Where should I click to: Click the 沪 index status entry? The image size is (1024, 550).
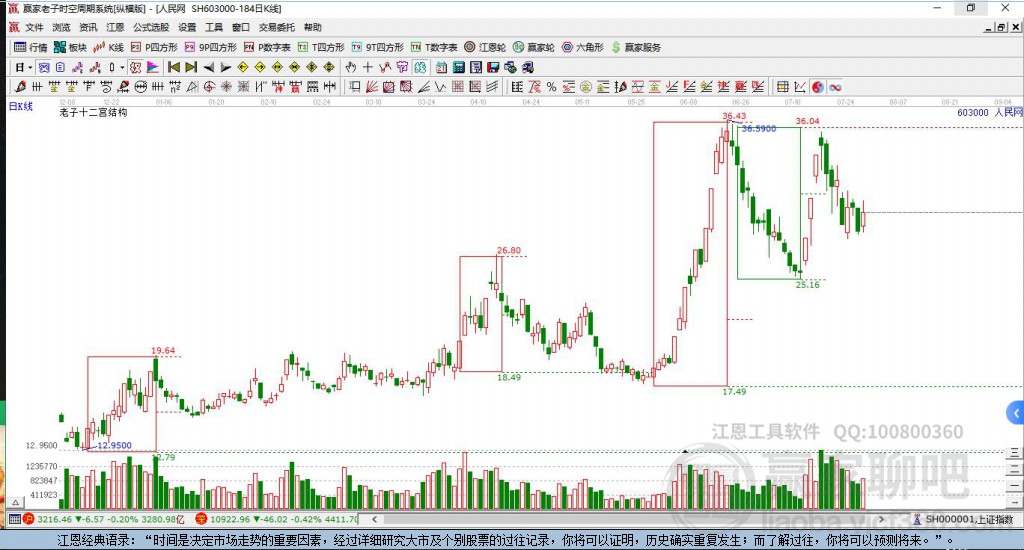click(x=106, y=519)
